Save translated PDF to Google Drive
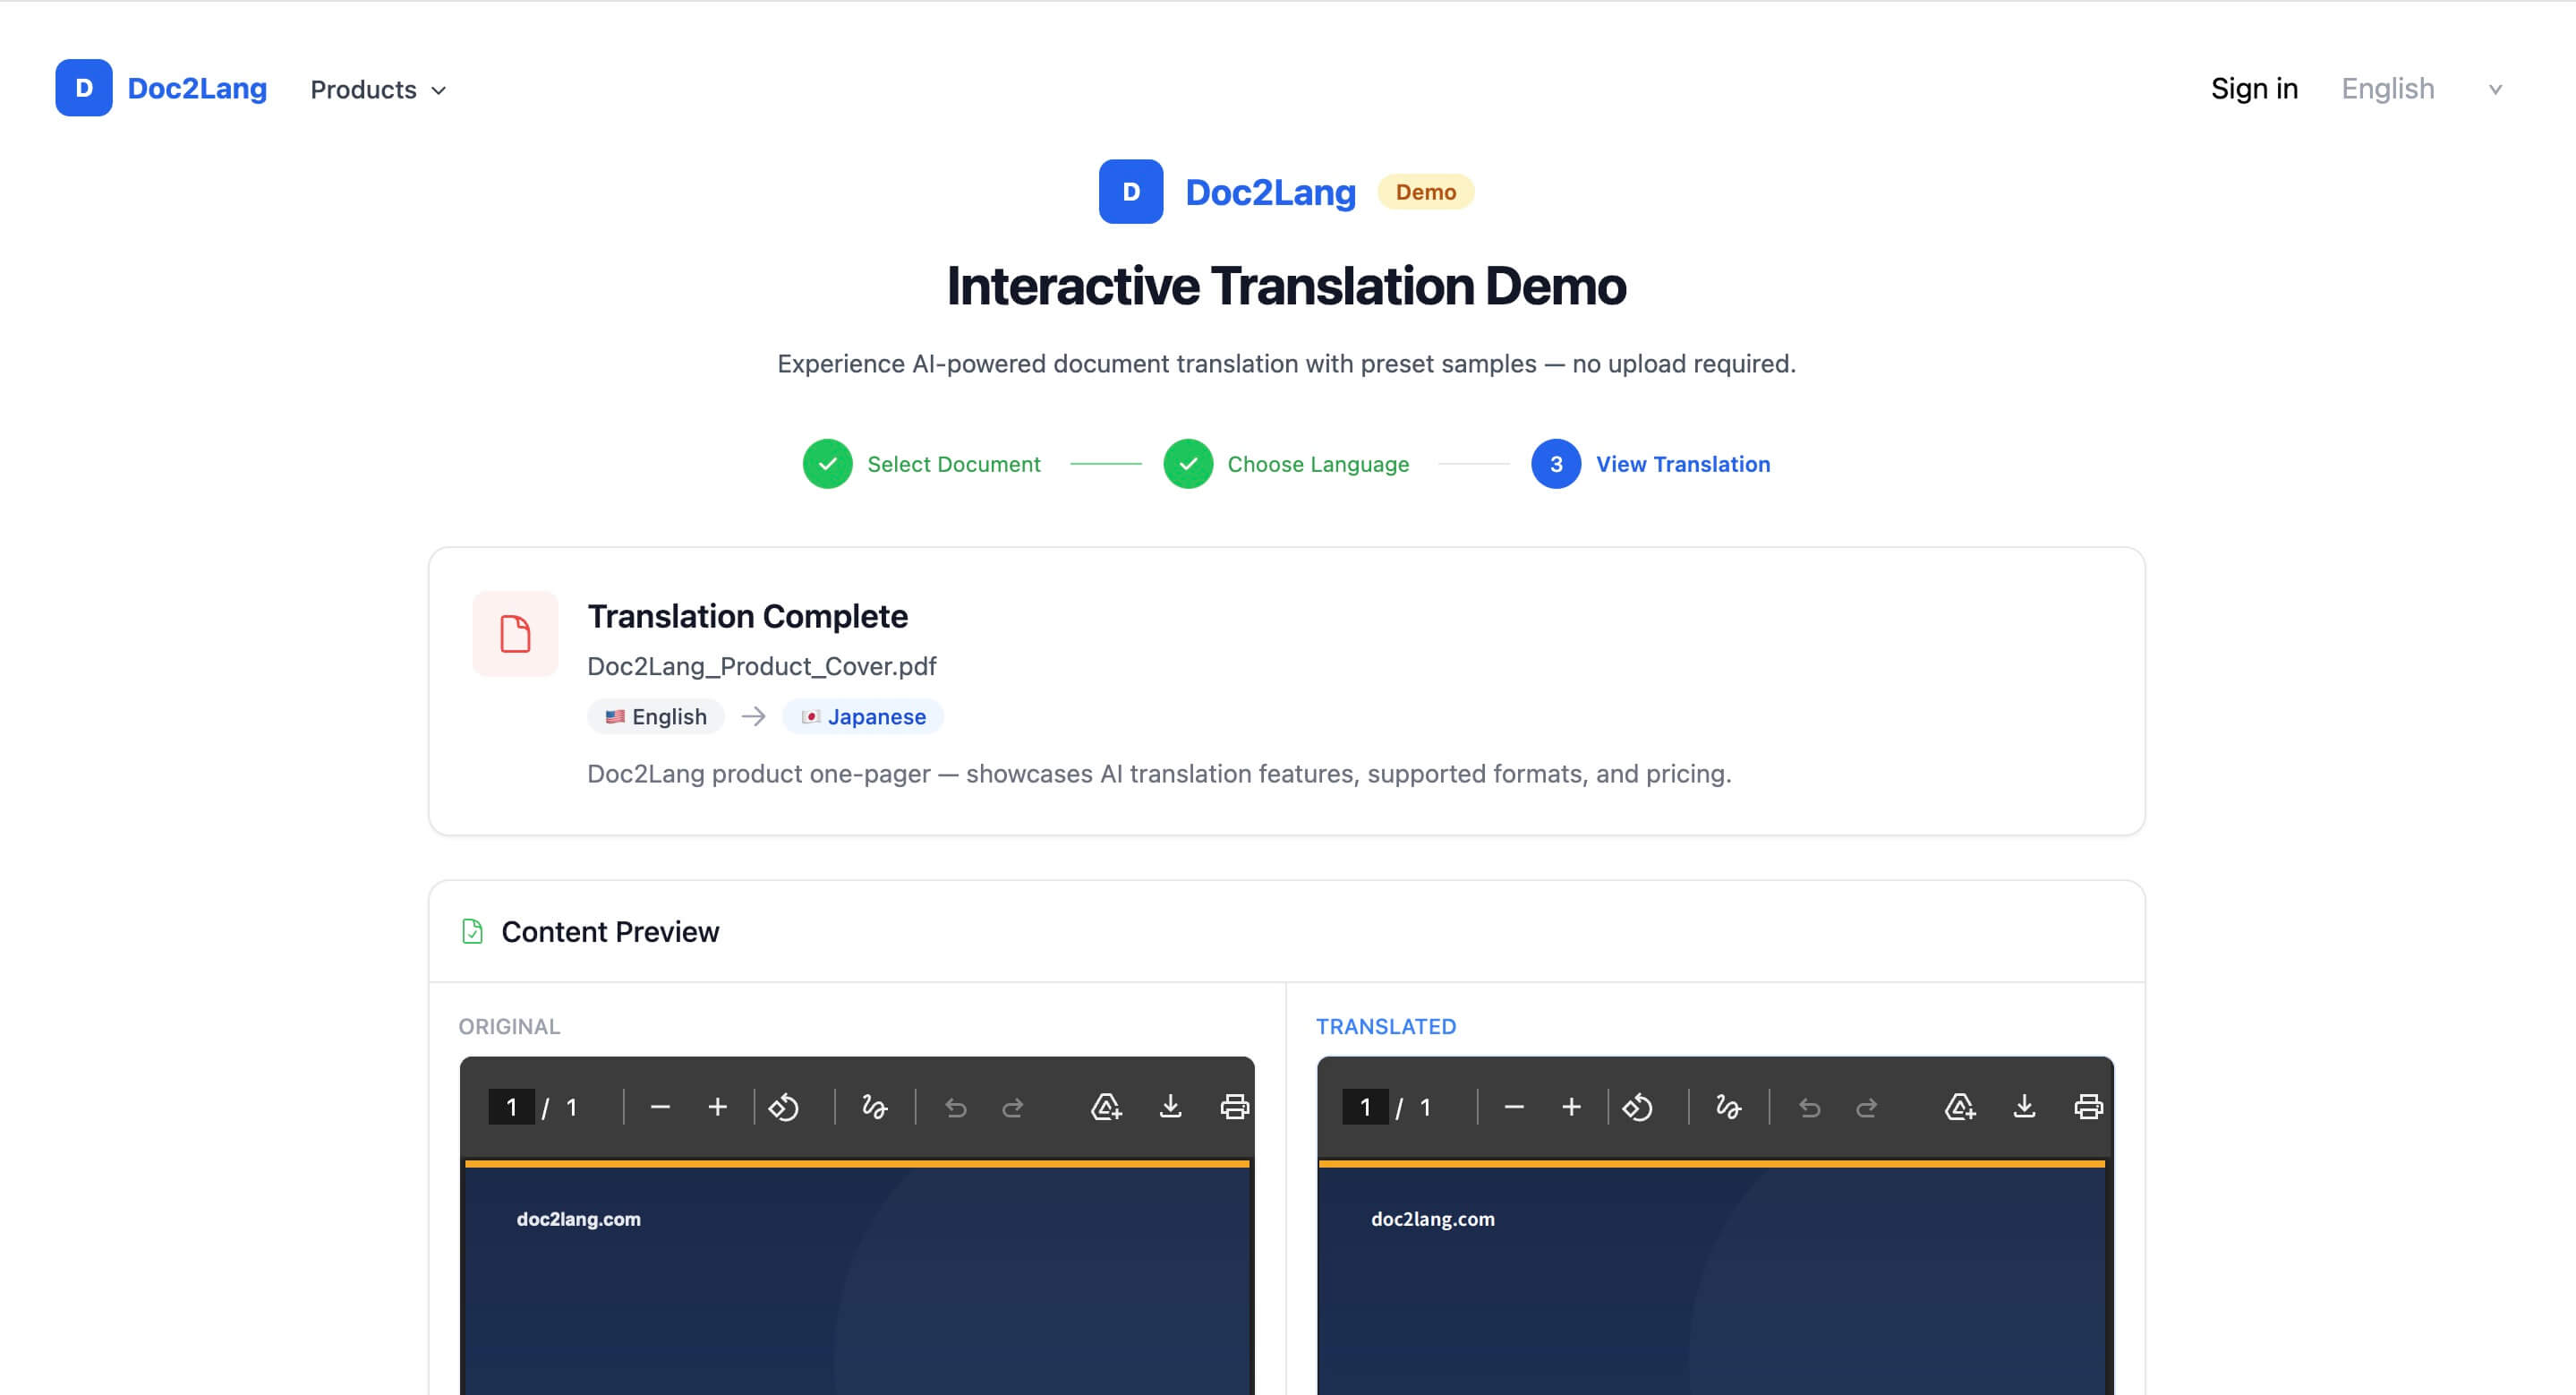This screenshot has height=1395, width=2576. click(1959, 1107)
